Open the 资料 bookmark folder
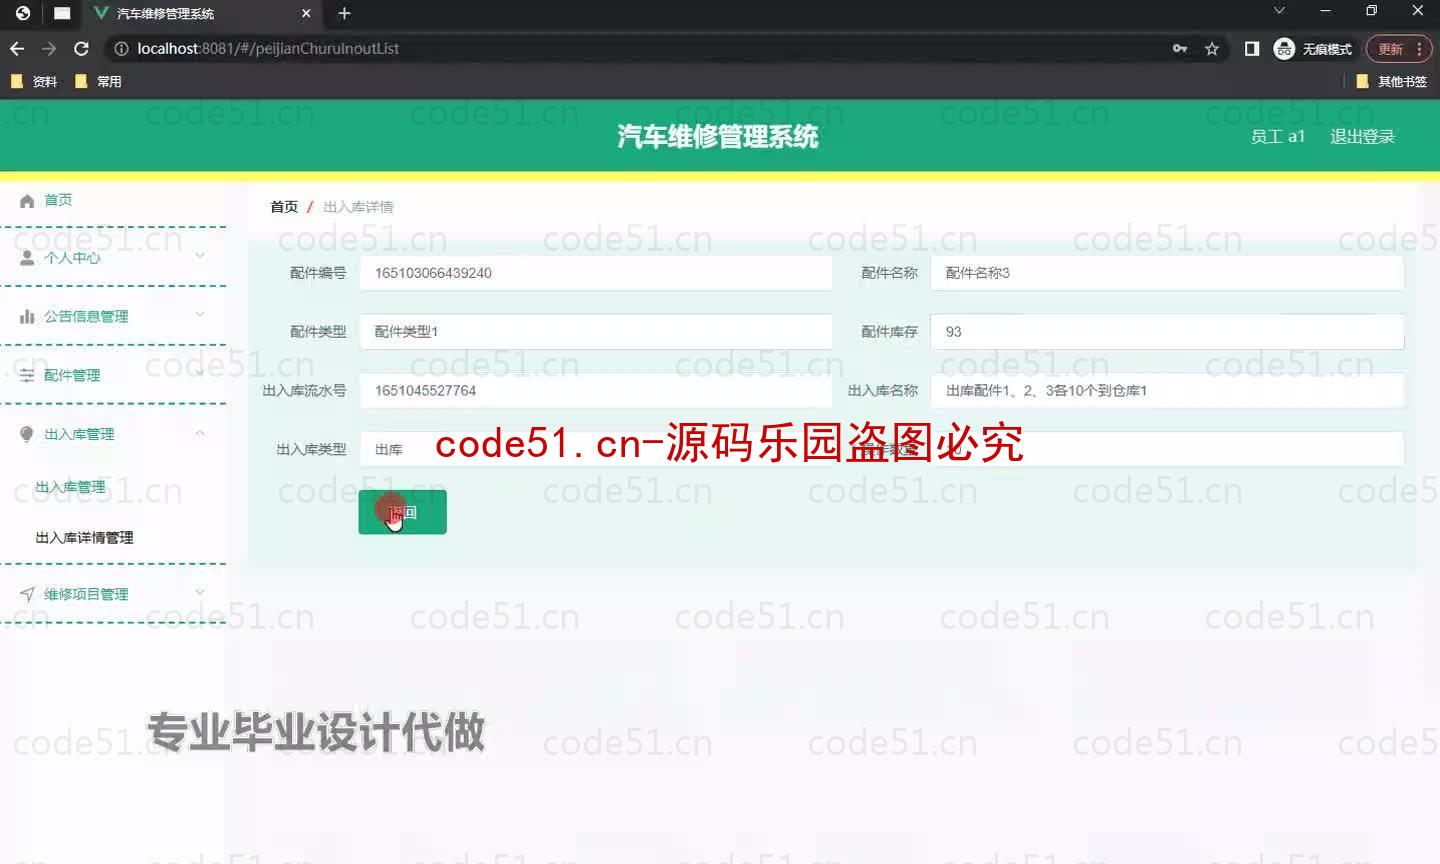 (34, 81)
